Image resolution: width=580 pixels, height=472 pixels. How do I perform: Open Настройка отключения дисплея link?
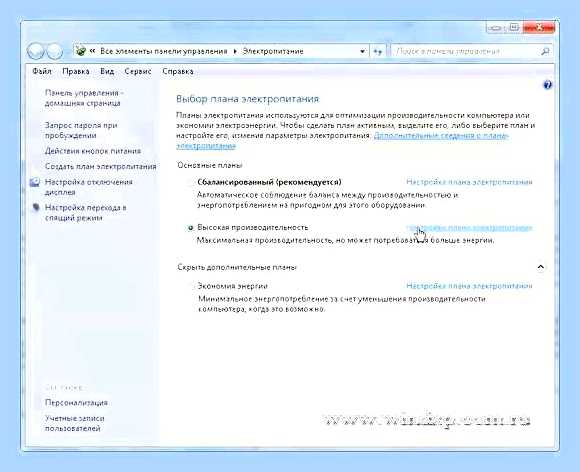pyautogui.click(x=88, y=187)
